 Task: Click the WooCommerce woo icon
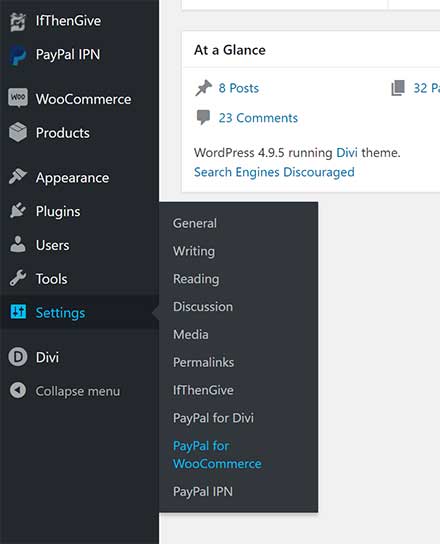pyautogui.click(x=18, y=97)
